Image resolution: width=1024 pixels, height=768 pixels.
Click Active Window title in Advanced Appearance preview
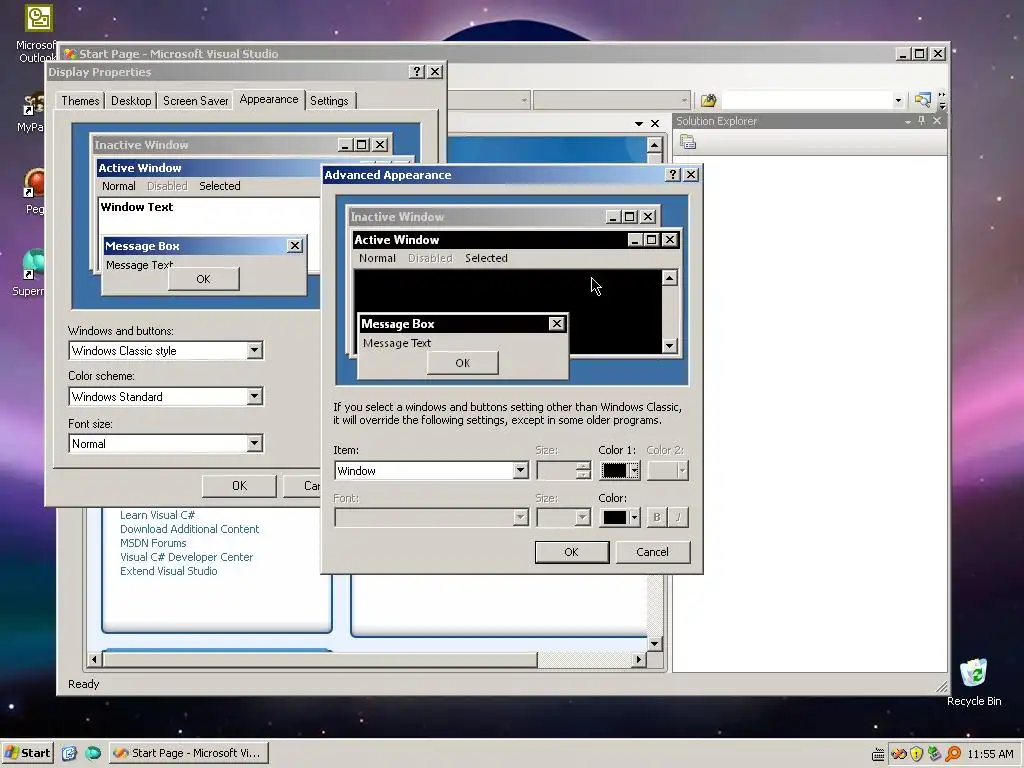396,240
